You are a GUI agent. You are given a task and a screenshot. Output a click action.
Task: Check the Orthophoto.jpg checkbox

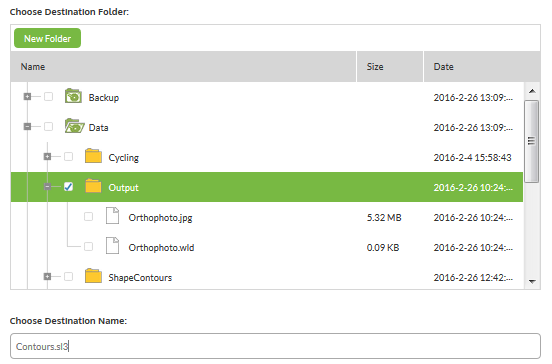coord(88,216)
